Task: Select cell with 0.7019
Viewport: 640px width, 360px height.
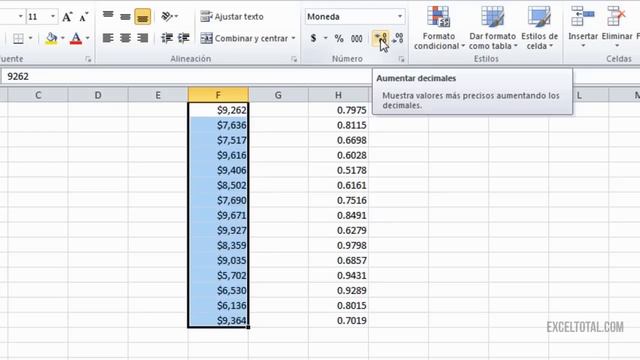Action: tap(338, 320)
